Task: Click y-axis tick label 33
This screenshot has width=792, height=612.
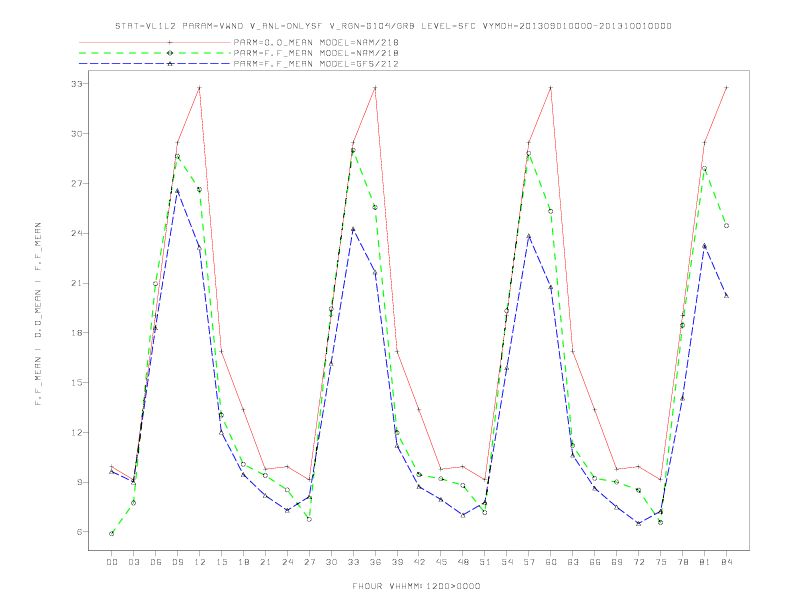Action: point(76,84)
